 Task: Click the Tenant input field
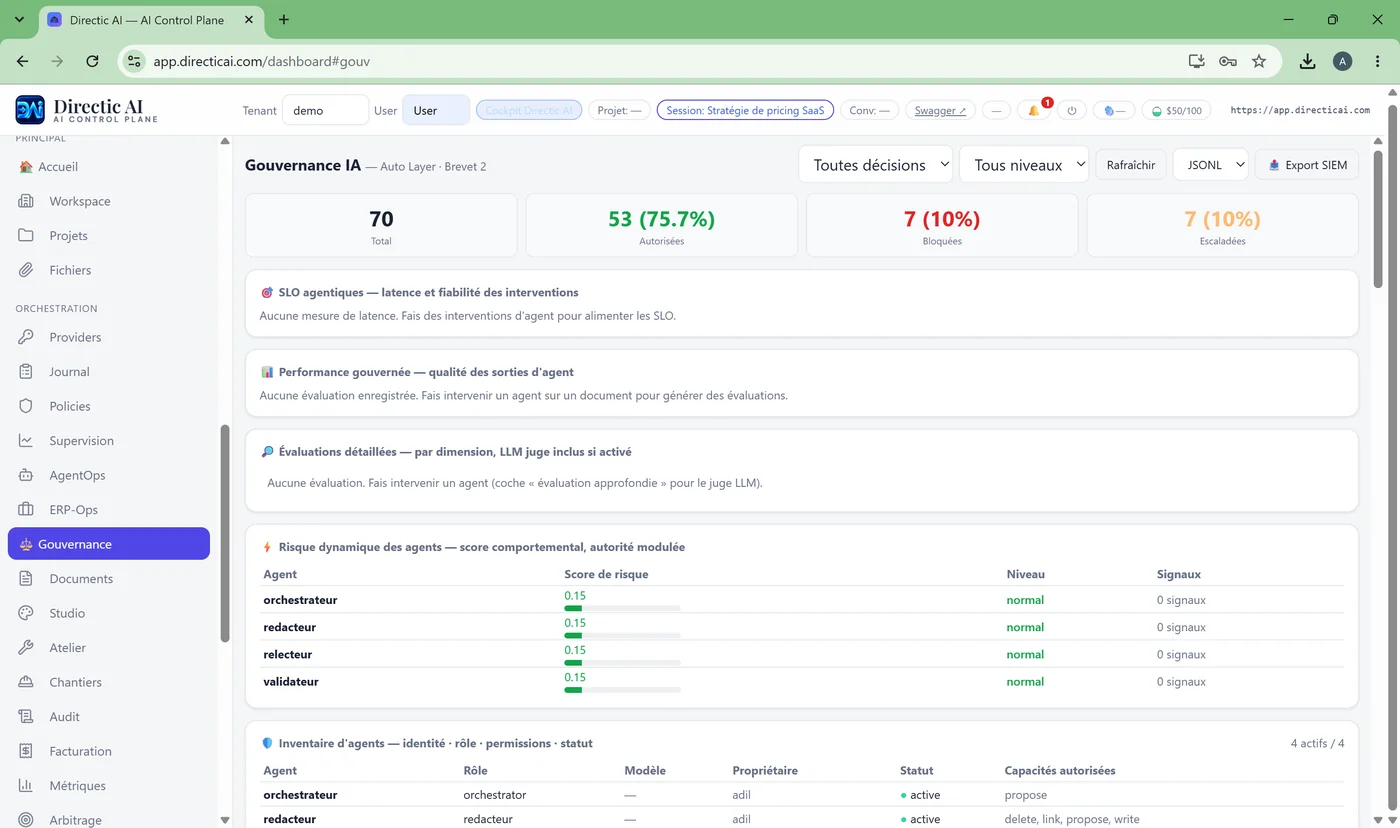click(x=325, y=110)
